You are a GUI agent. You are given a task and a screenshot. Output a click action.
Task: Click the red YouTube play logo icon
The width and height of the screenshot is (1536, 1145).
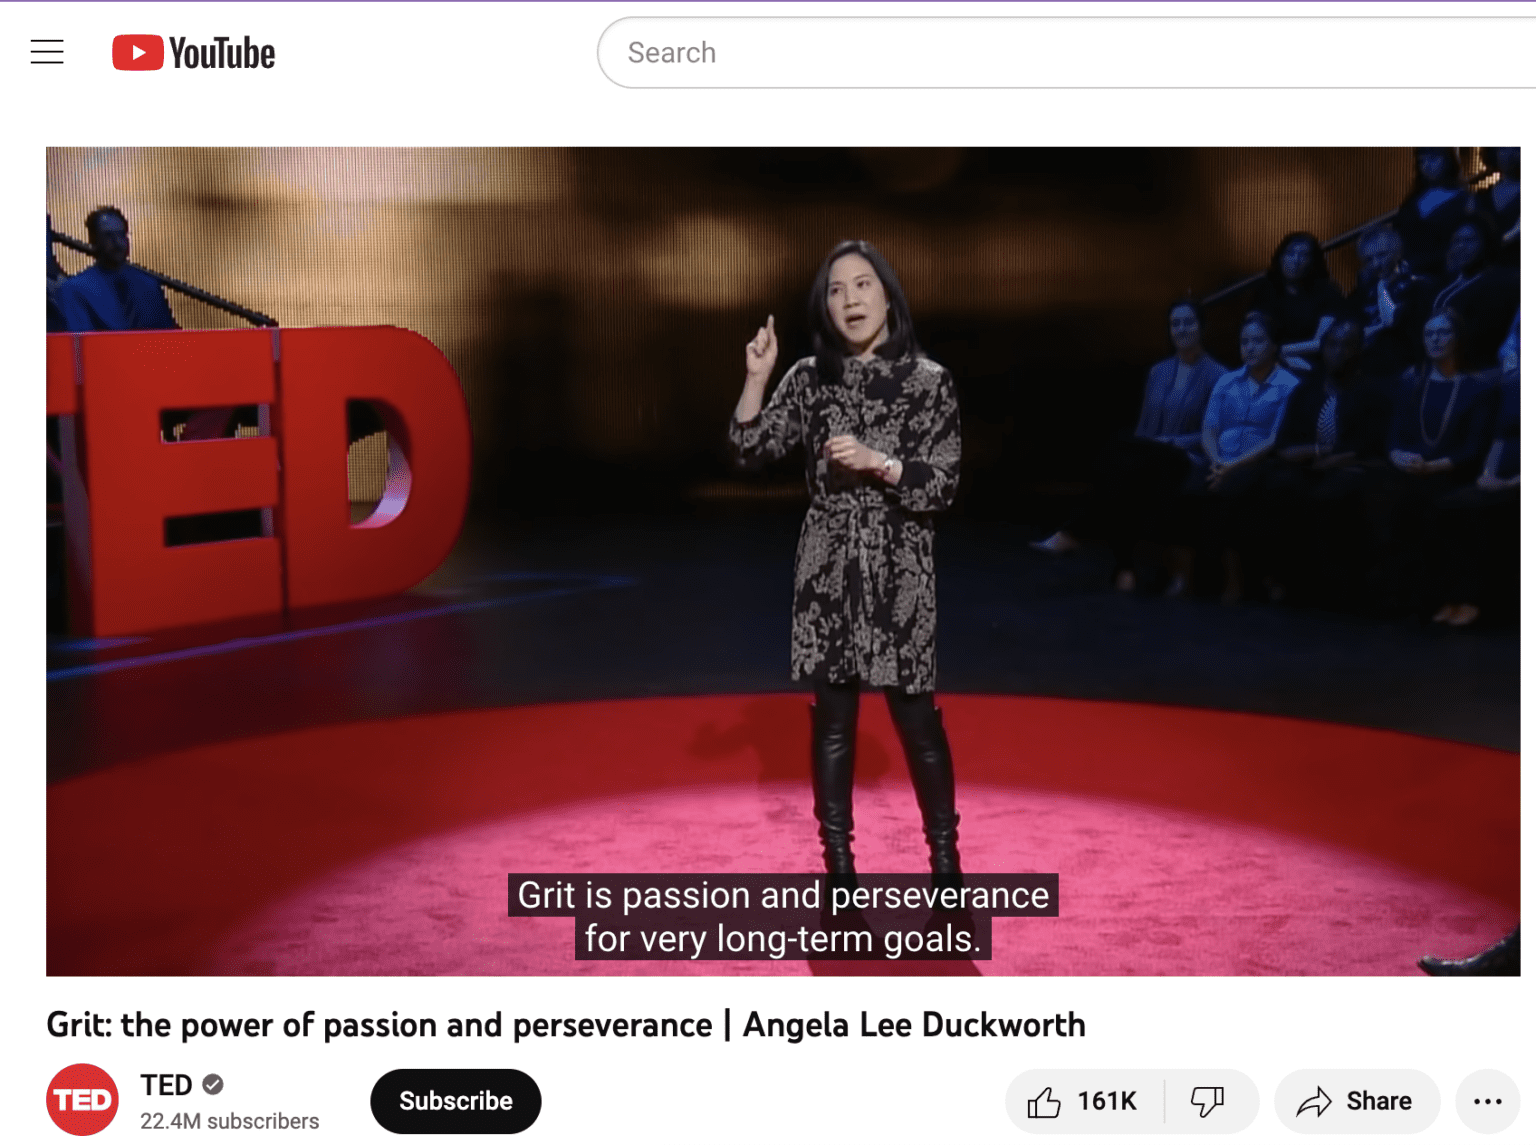(x=137, y=53)
